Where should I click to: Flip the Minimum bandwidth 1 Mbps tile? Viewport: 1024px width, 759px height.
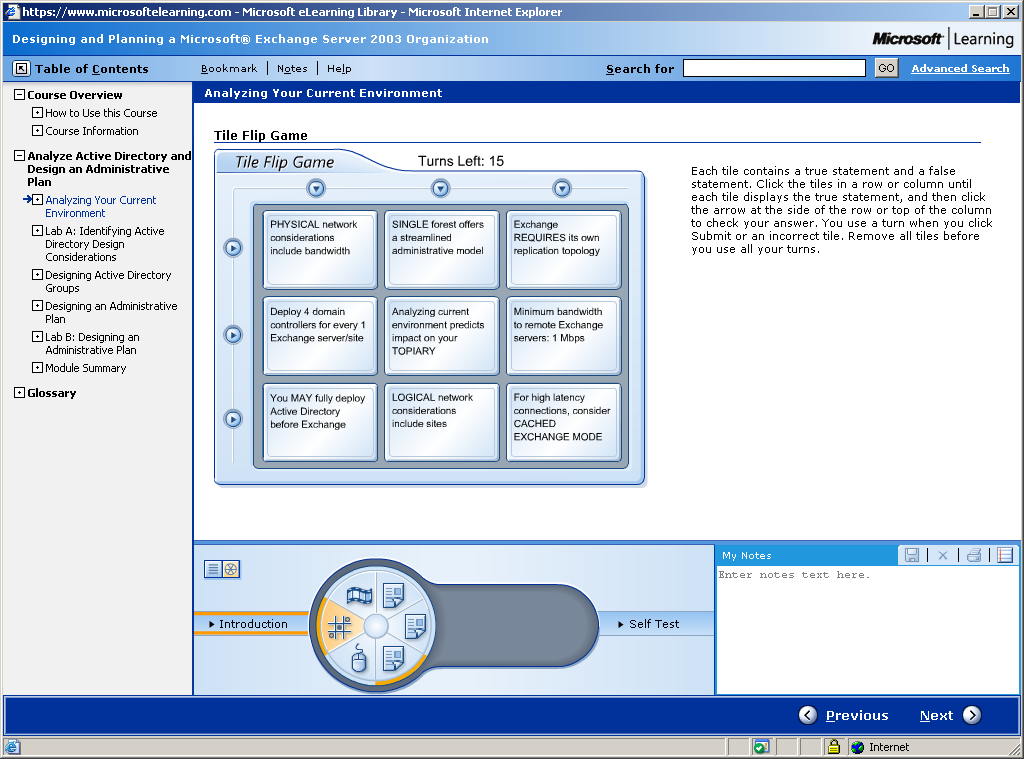click(564, 336)
